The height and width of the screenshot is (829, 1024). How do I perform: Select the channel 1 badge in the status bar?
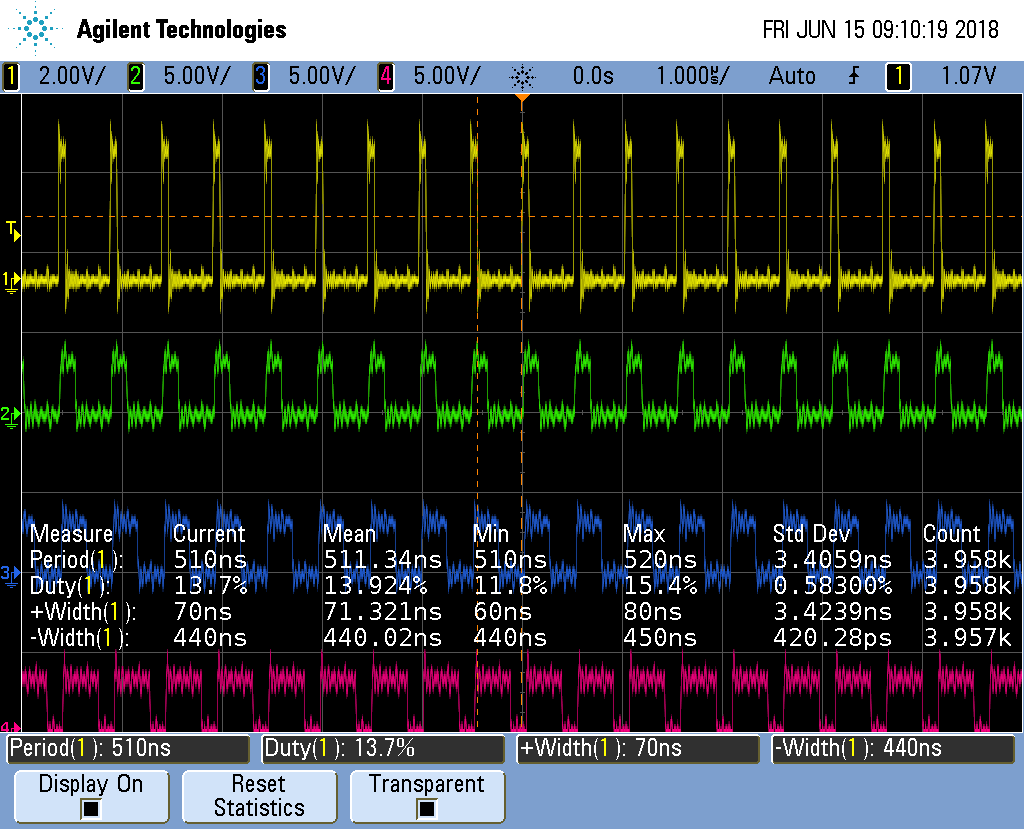(10, 76)
